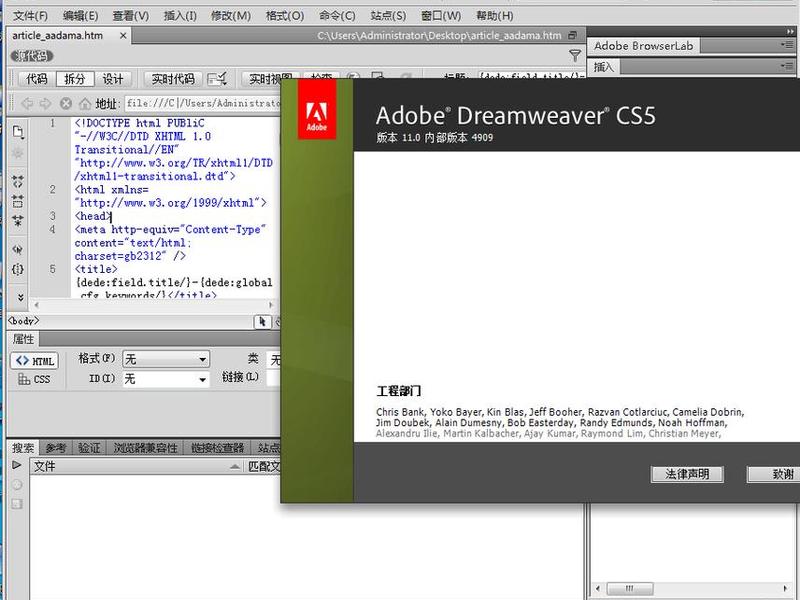800x600 pixels.
Task: Select the <body> tag in tag selector
Action: coord(23,321)
